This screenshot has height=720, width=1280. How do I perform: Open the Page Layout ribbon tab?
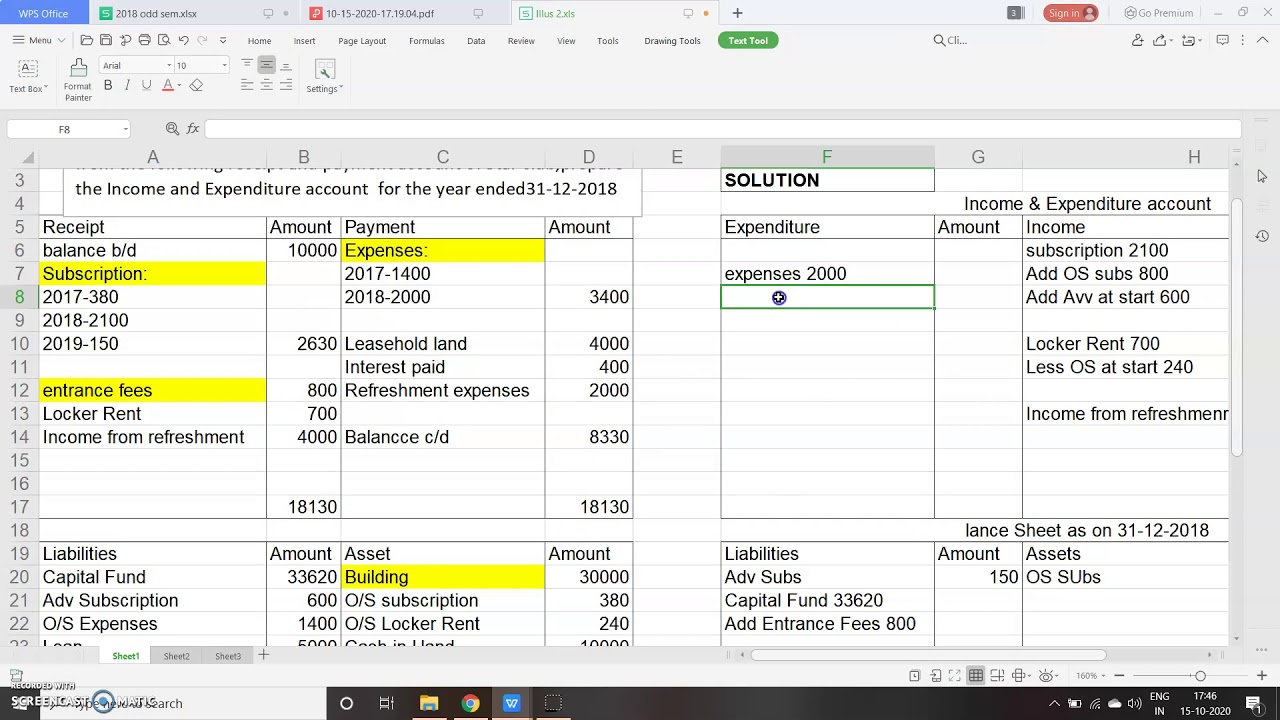tap(362, 41)
